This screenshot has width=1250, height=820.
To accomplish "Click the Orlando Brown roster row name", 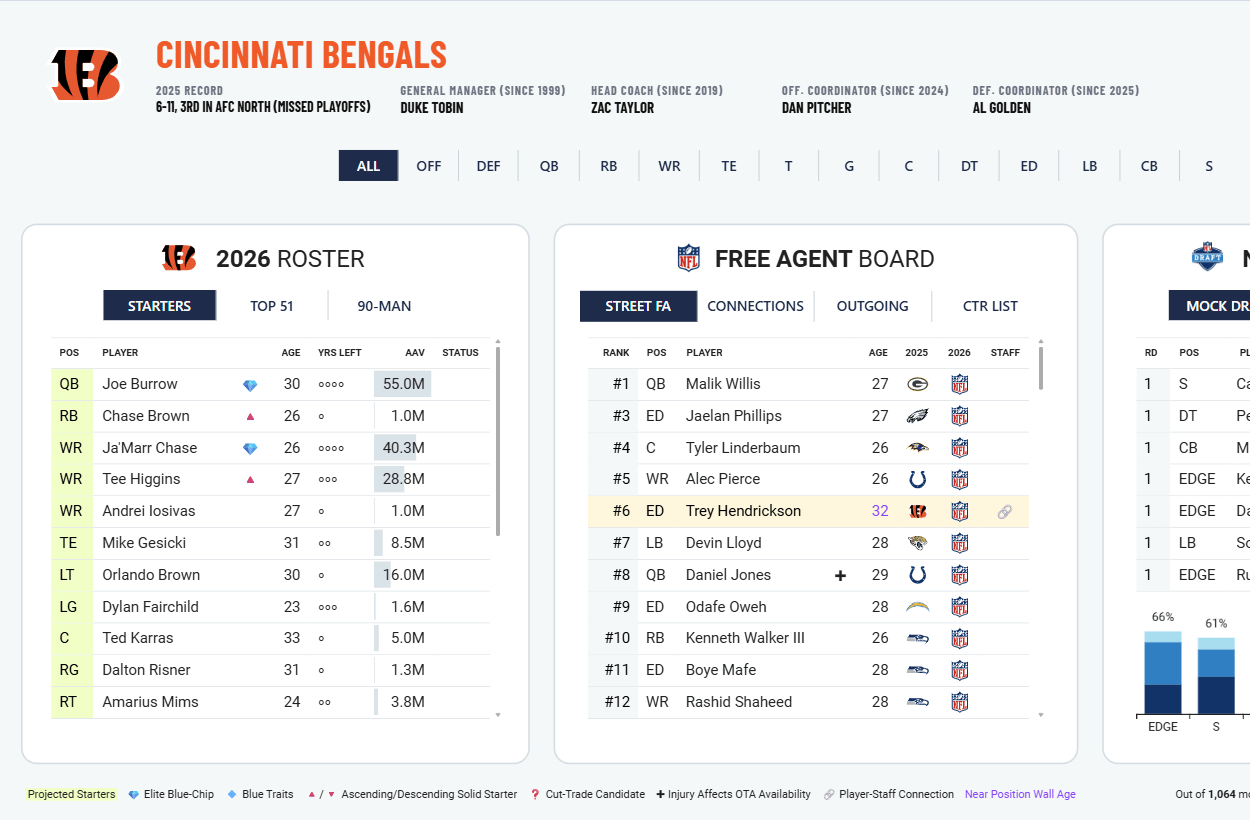I will (x=151, y=575).
